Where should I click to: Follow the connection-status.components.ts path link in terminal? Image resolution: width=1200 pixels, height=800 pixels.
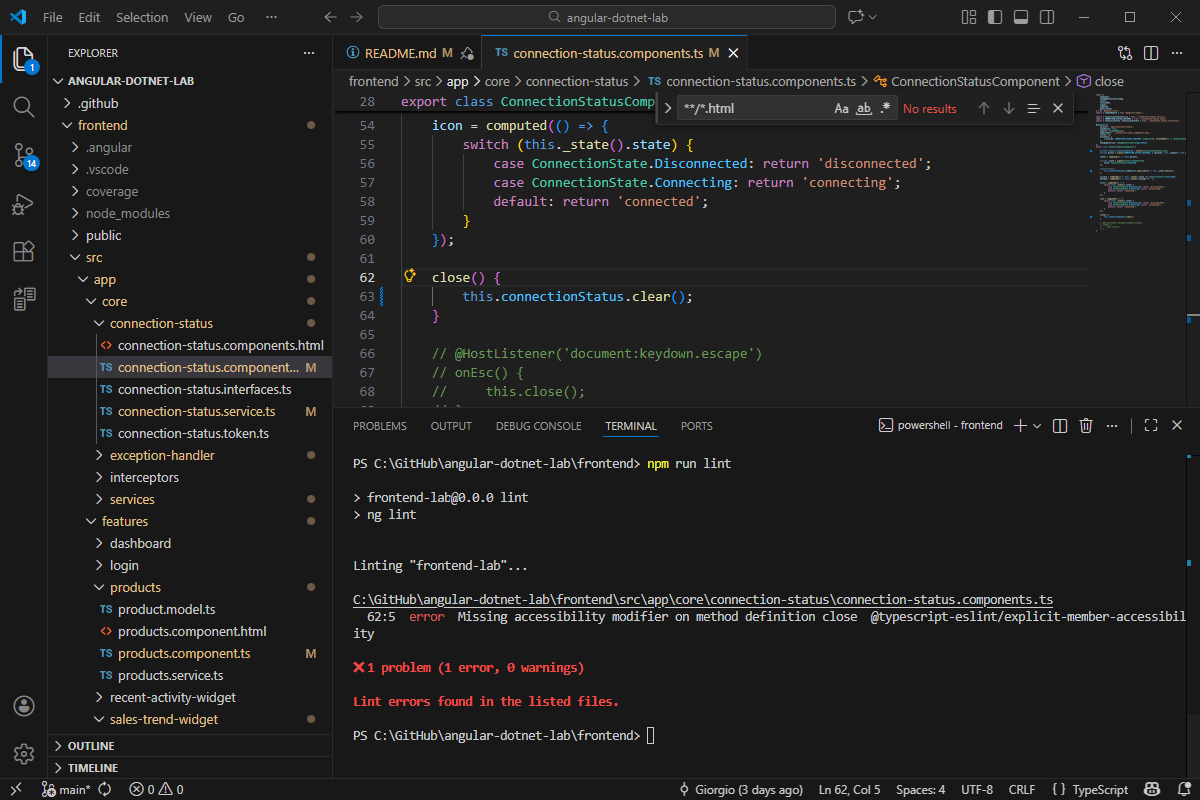(x=703, y=599)
